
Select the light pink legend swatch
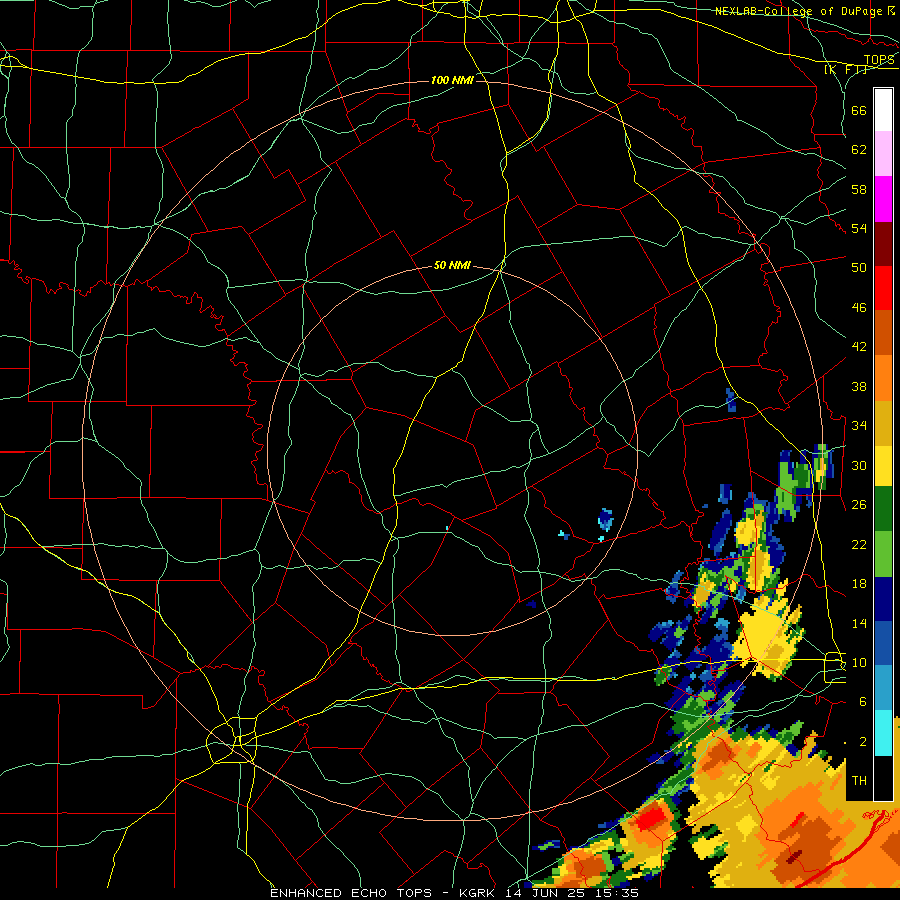[883, 154]
